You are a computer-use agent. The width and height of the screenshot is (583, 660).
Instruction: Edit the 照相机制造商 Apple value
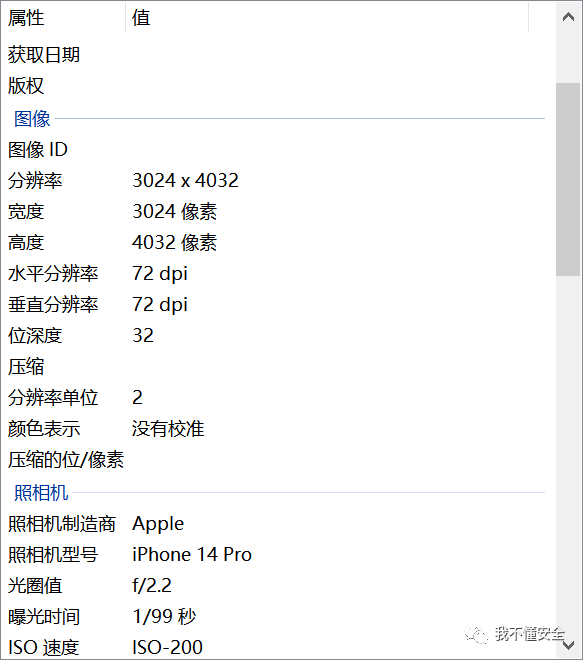pos(158,524)
